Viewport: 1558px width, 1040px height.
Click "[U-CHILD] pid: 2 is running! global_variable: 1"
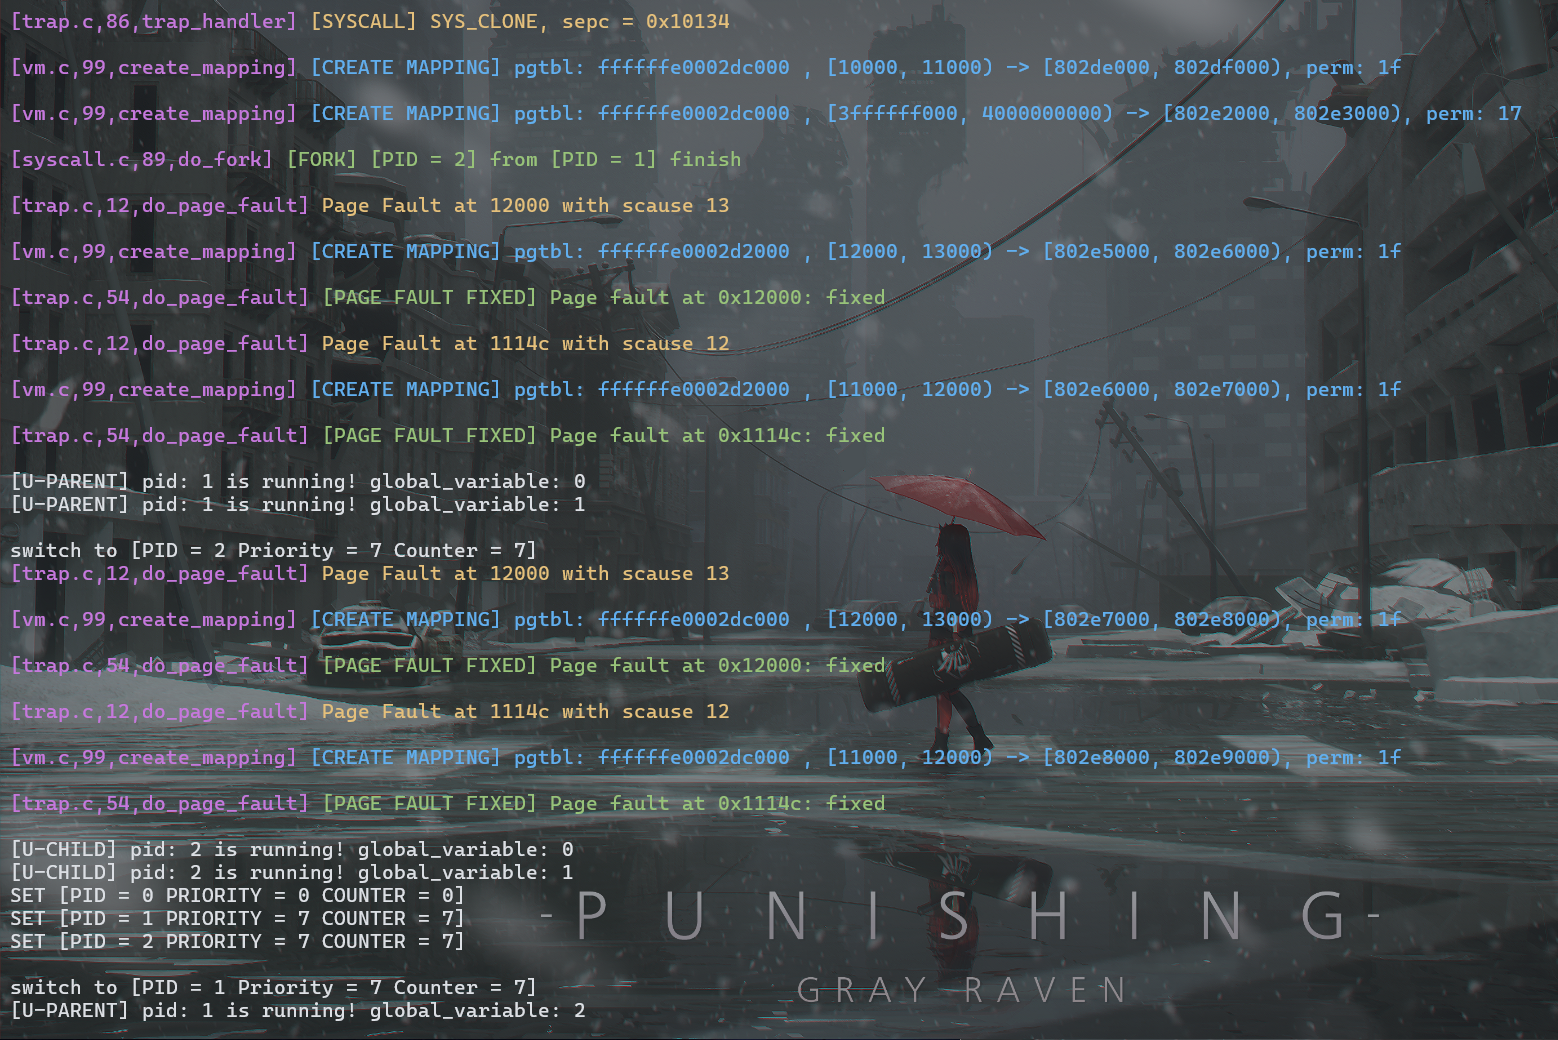292,872
